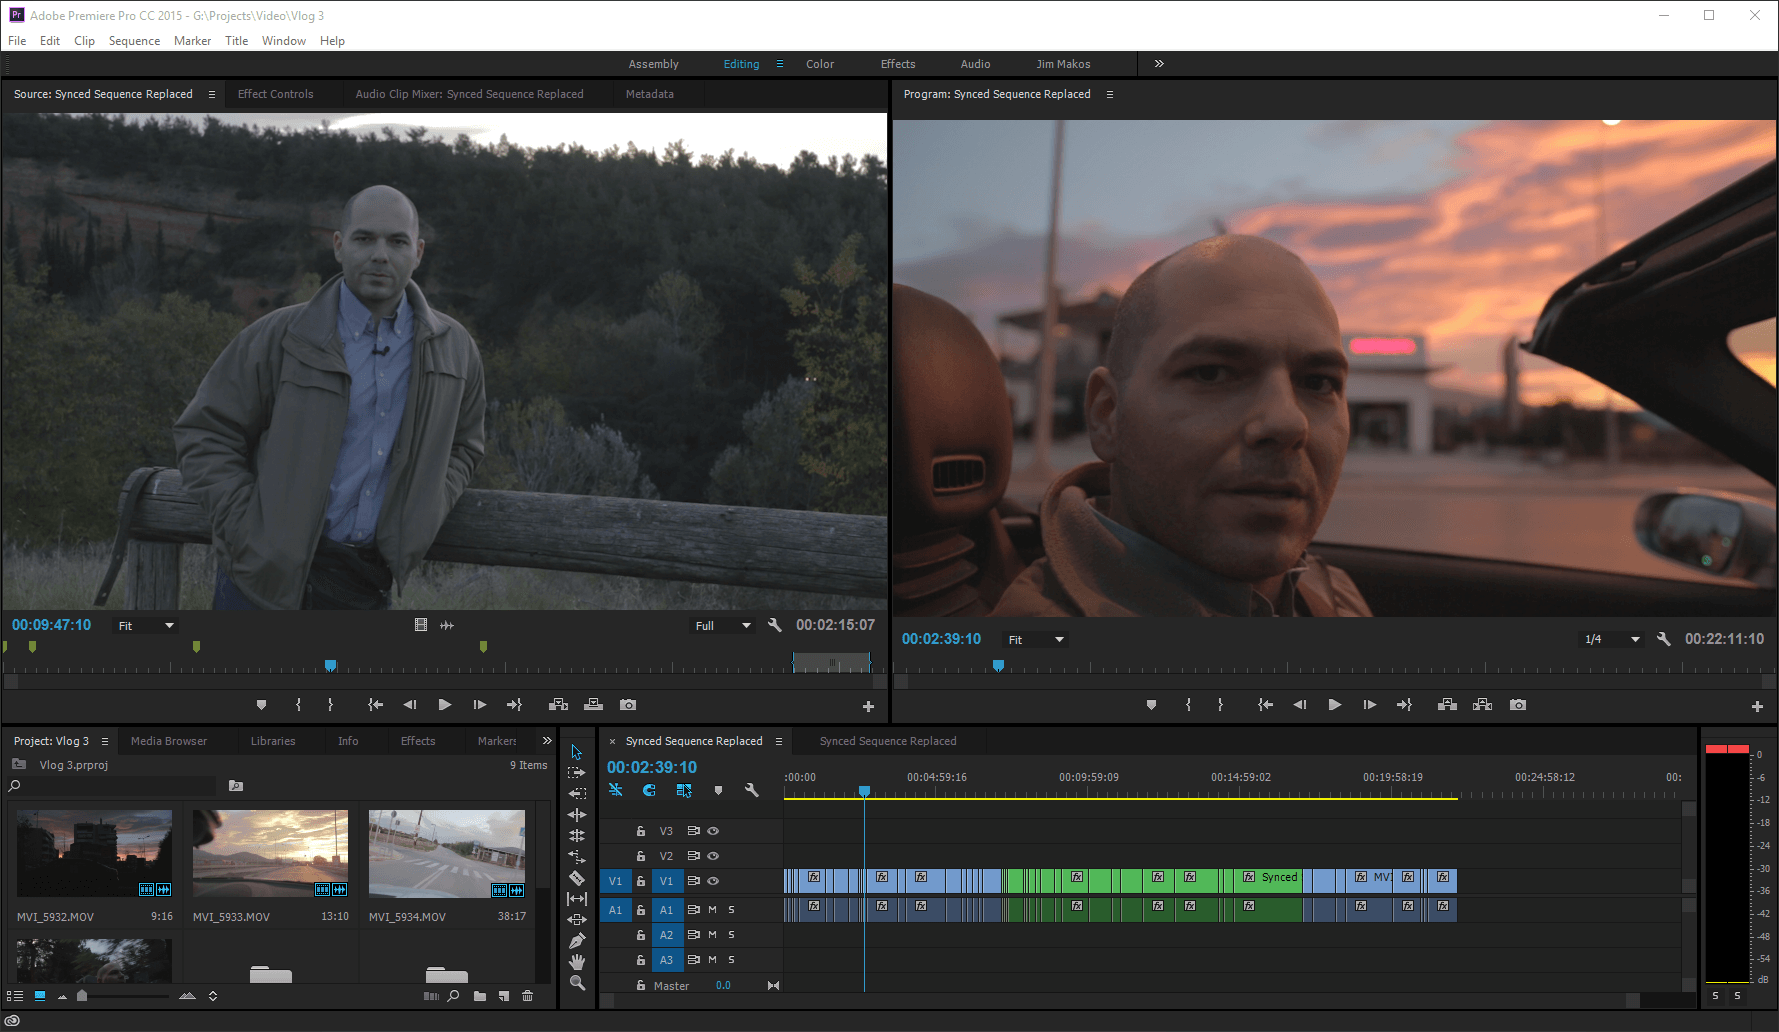This screenshot has width=1779, height=1032.
Task: Toggle Snap in the timeline
Action: 649,790
